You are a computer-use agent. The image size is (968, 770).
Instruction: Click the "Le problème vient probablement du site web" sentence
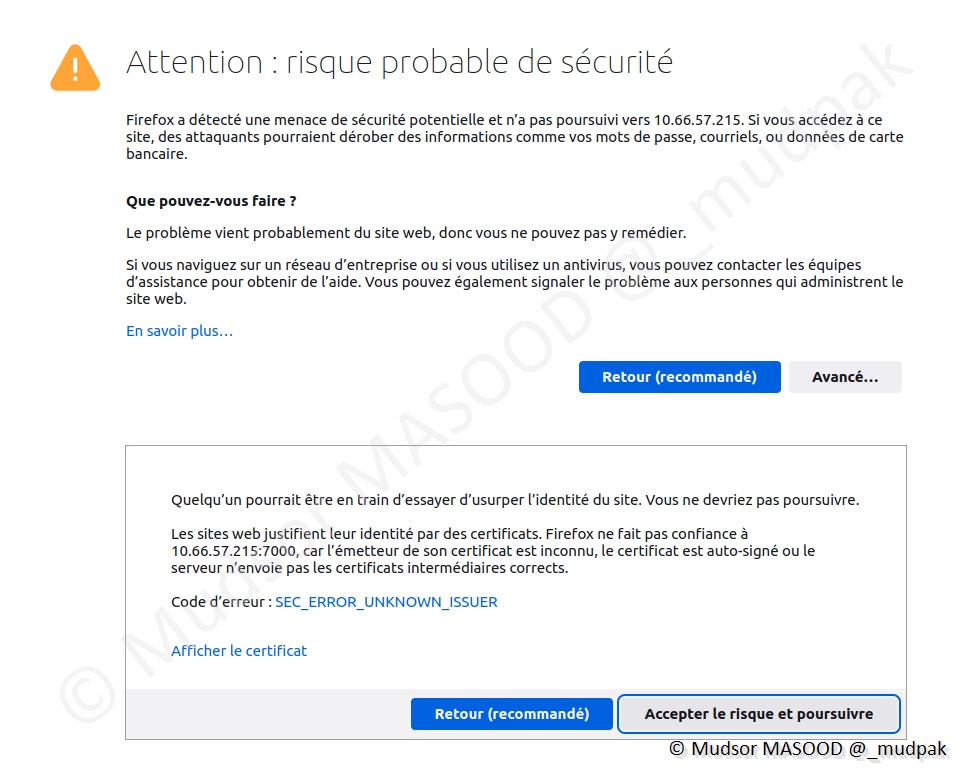coord(405,233)
